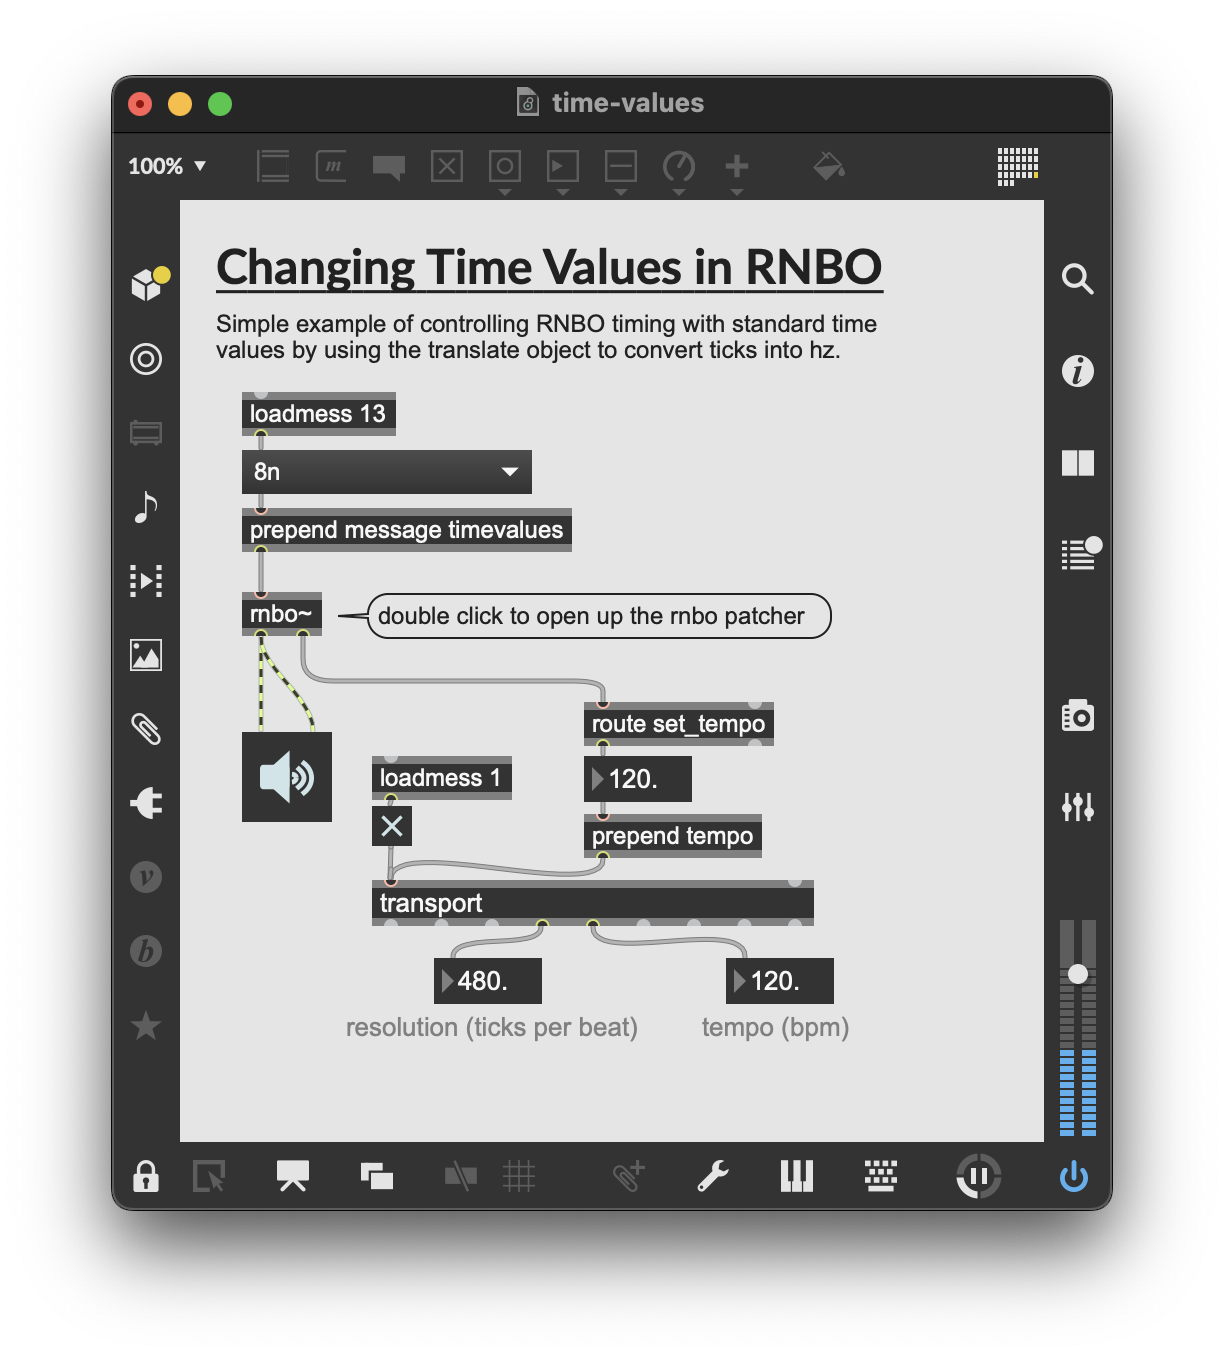Open the calendar grid icon in top toolbar
Screen dimensions: 1224x1358
[1018, 166]
